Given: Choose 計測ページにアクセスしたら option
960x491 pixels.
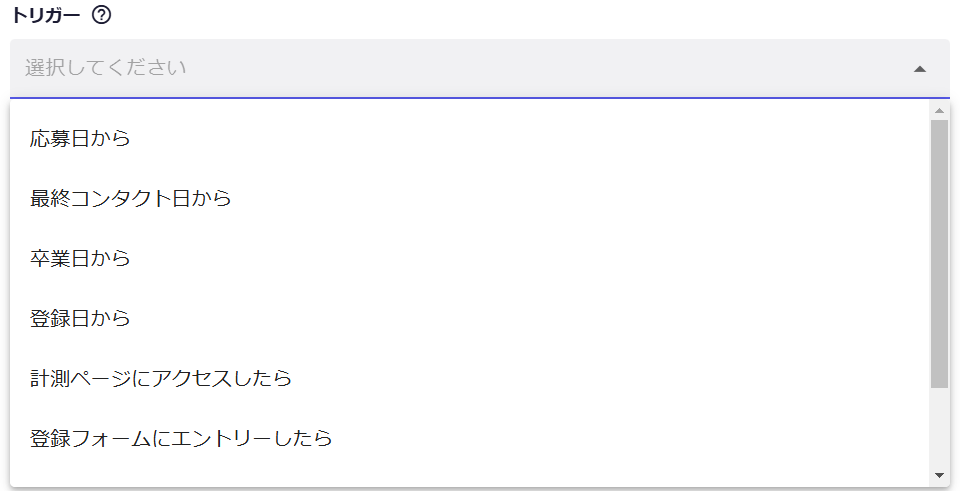Looking at the screenshot, I should (x=161, y=379).
